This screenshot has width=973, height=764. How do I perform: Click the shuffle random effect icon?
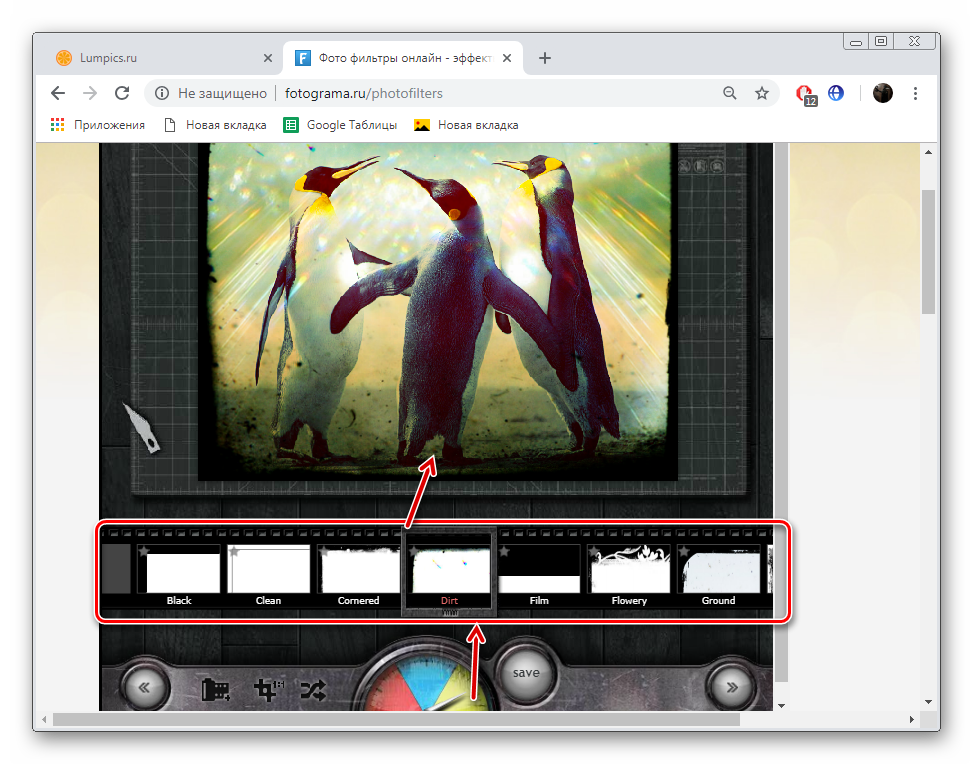313,690
